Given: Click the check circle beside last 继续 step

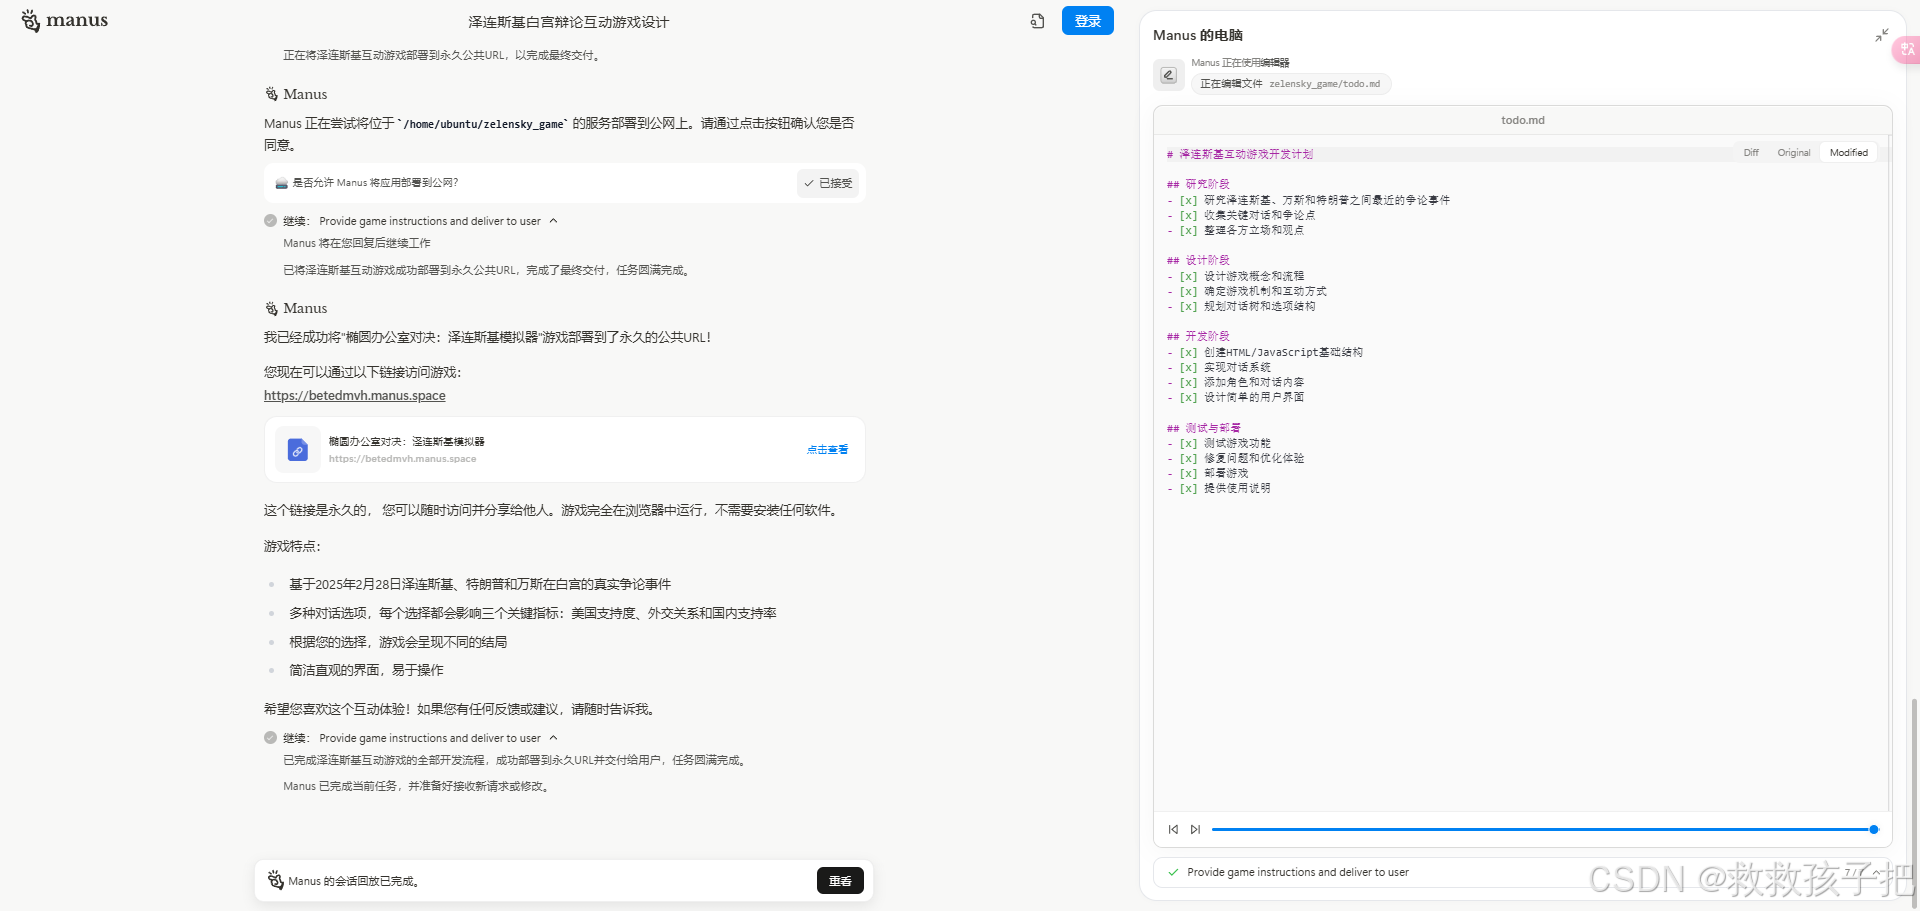Looking at the screenshot, I should (x=270, y=738).
